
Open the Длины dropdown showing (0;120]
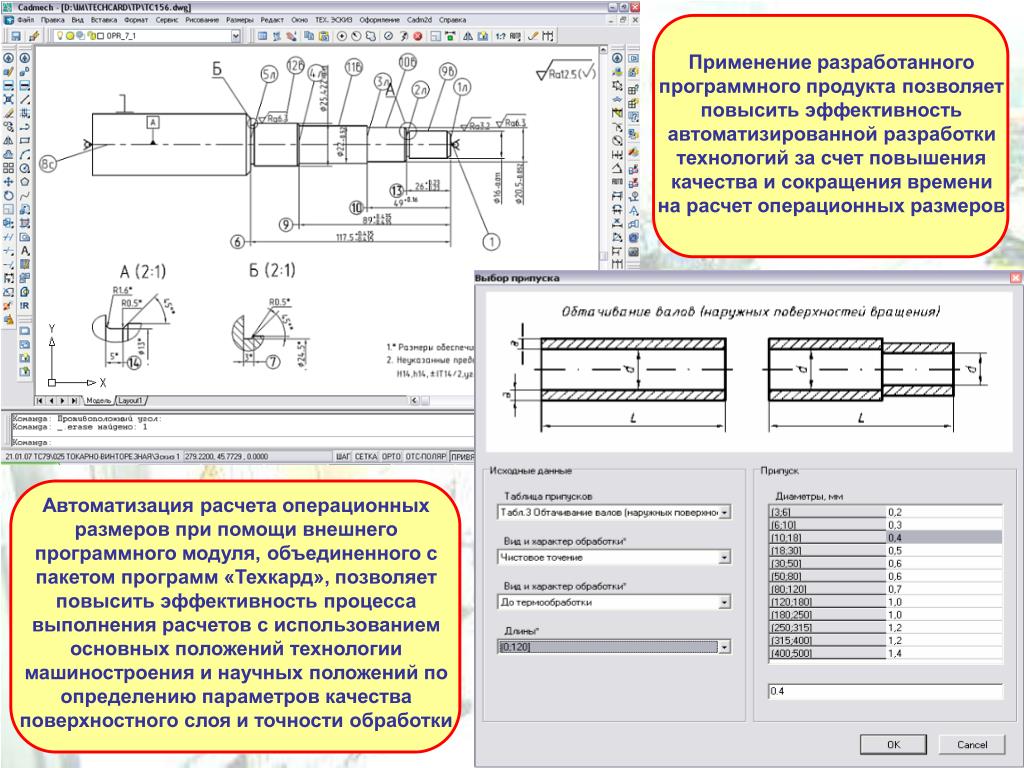[x=724, y=647]
